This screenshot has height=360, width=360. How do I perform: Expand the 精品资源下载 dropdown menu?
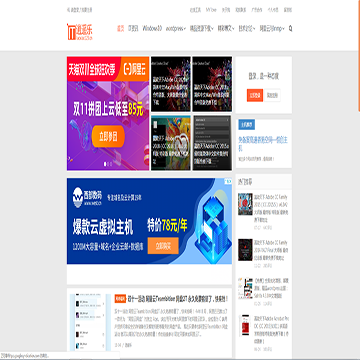pyautogui.click(x=202, y=29)
